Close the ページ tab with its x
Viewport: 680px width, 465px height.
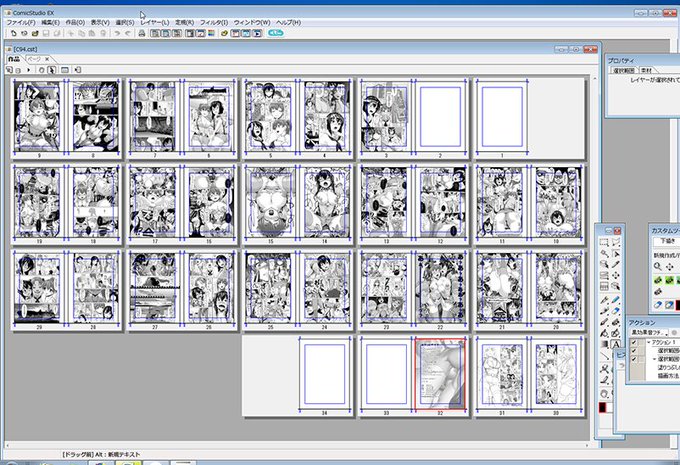(x=47, y=59)
